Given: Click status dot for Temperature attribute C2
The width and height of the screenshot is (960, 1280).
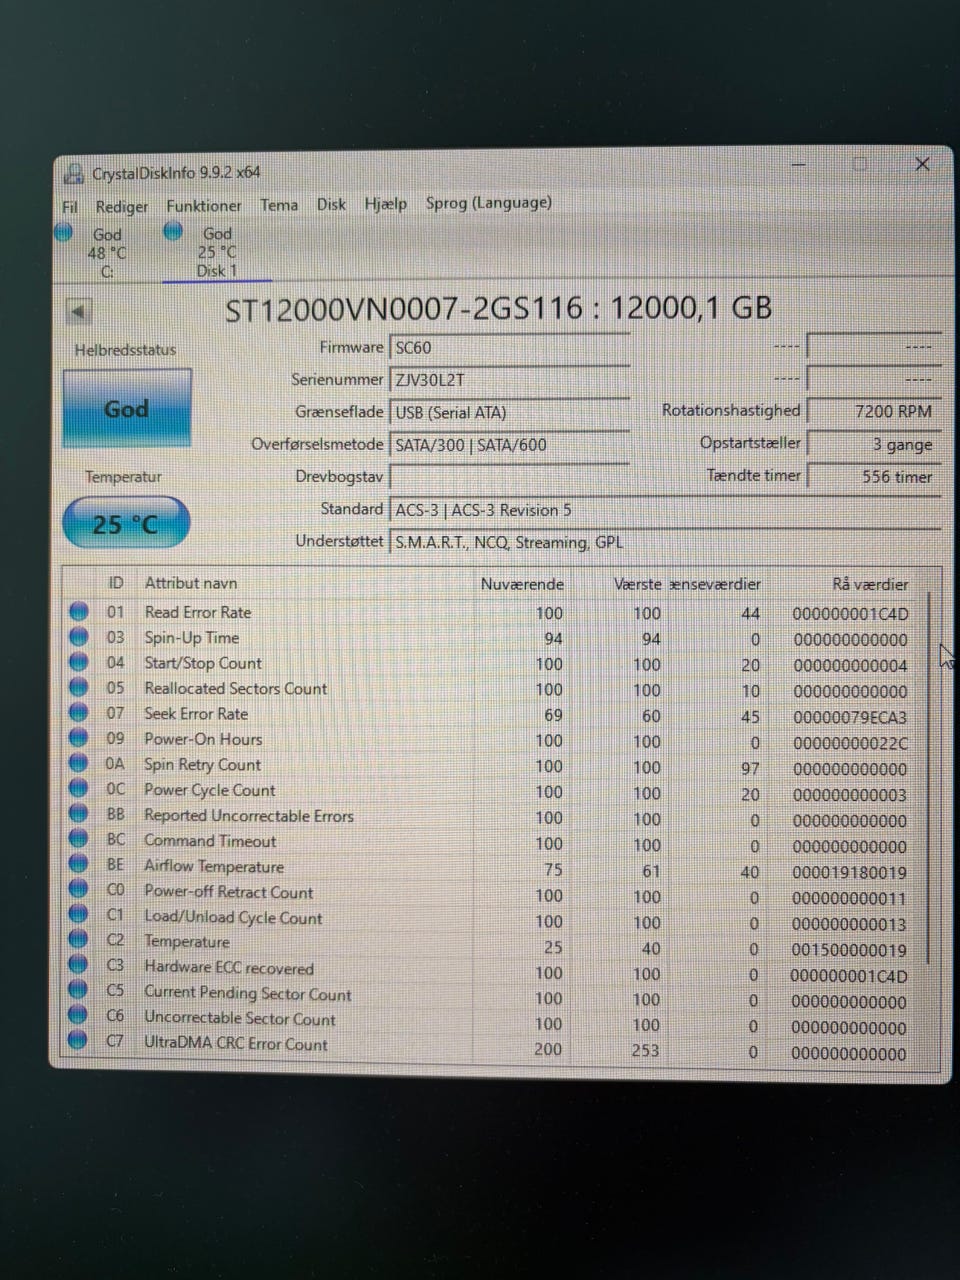Looking at the screenshot, I should point(78,940).
